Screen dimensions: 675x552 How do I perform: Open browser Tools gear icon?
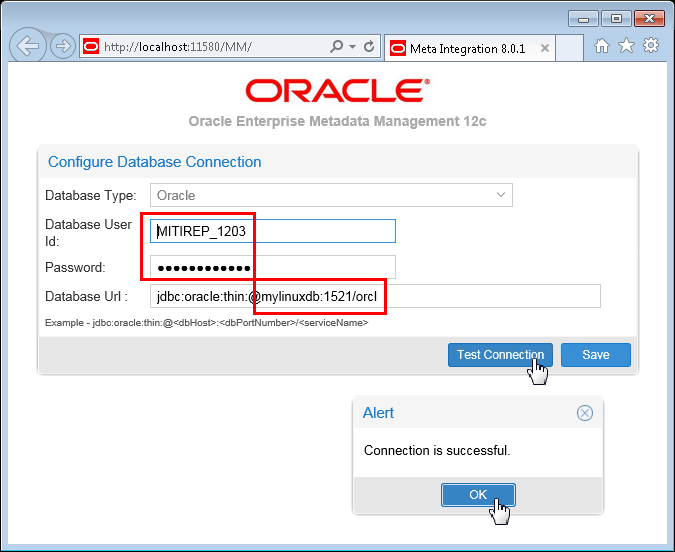point(651,45)
